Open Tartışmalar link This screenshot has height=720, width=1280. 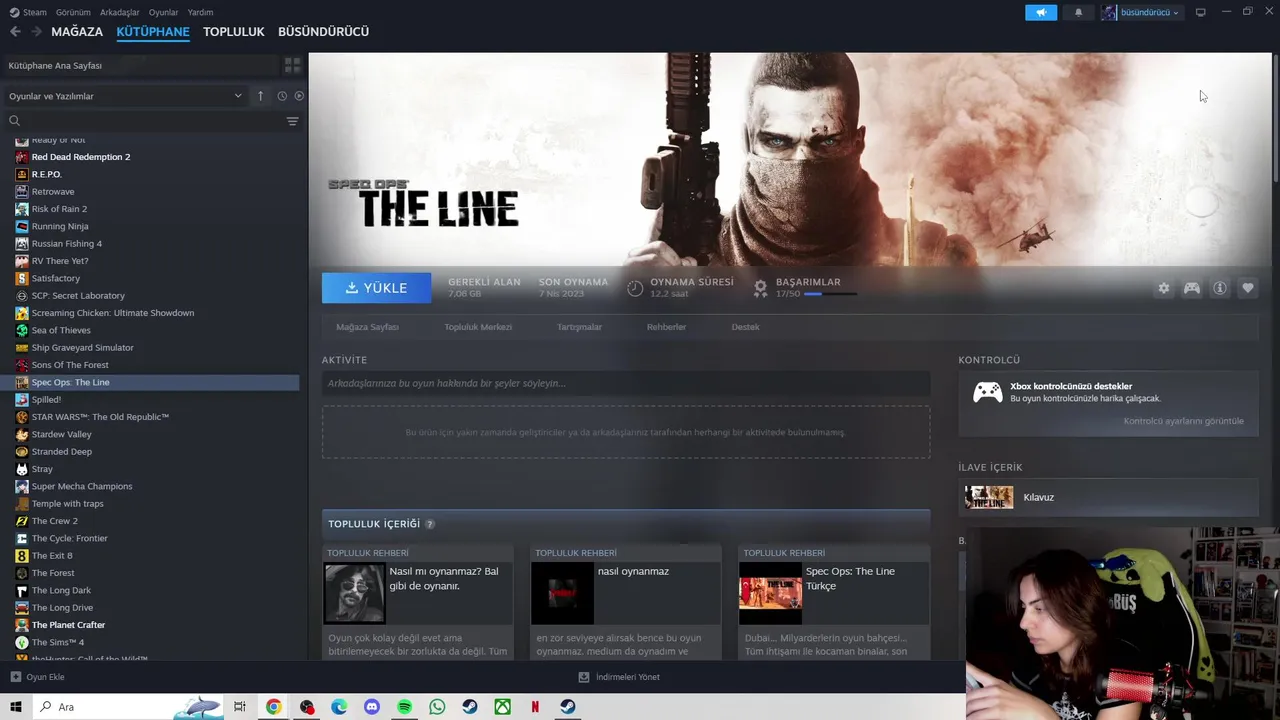579,327
